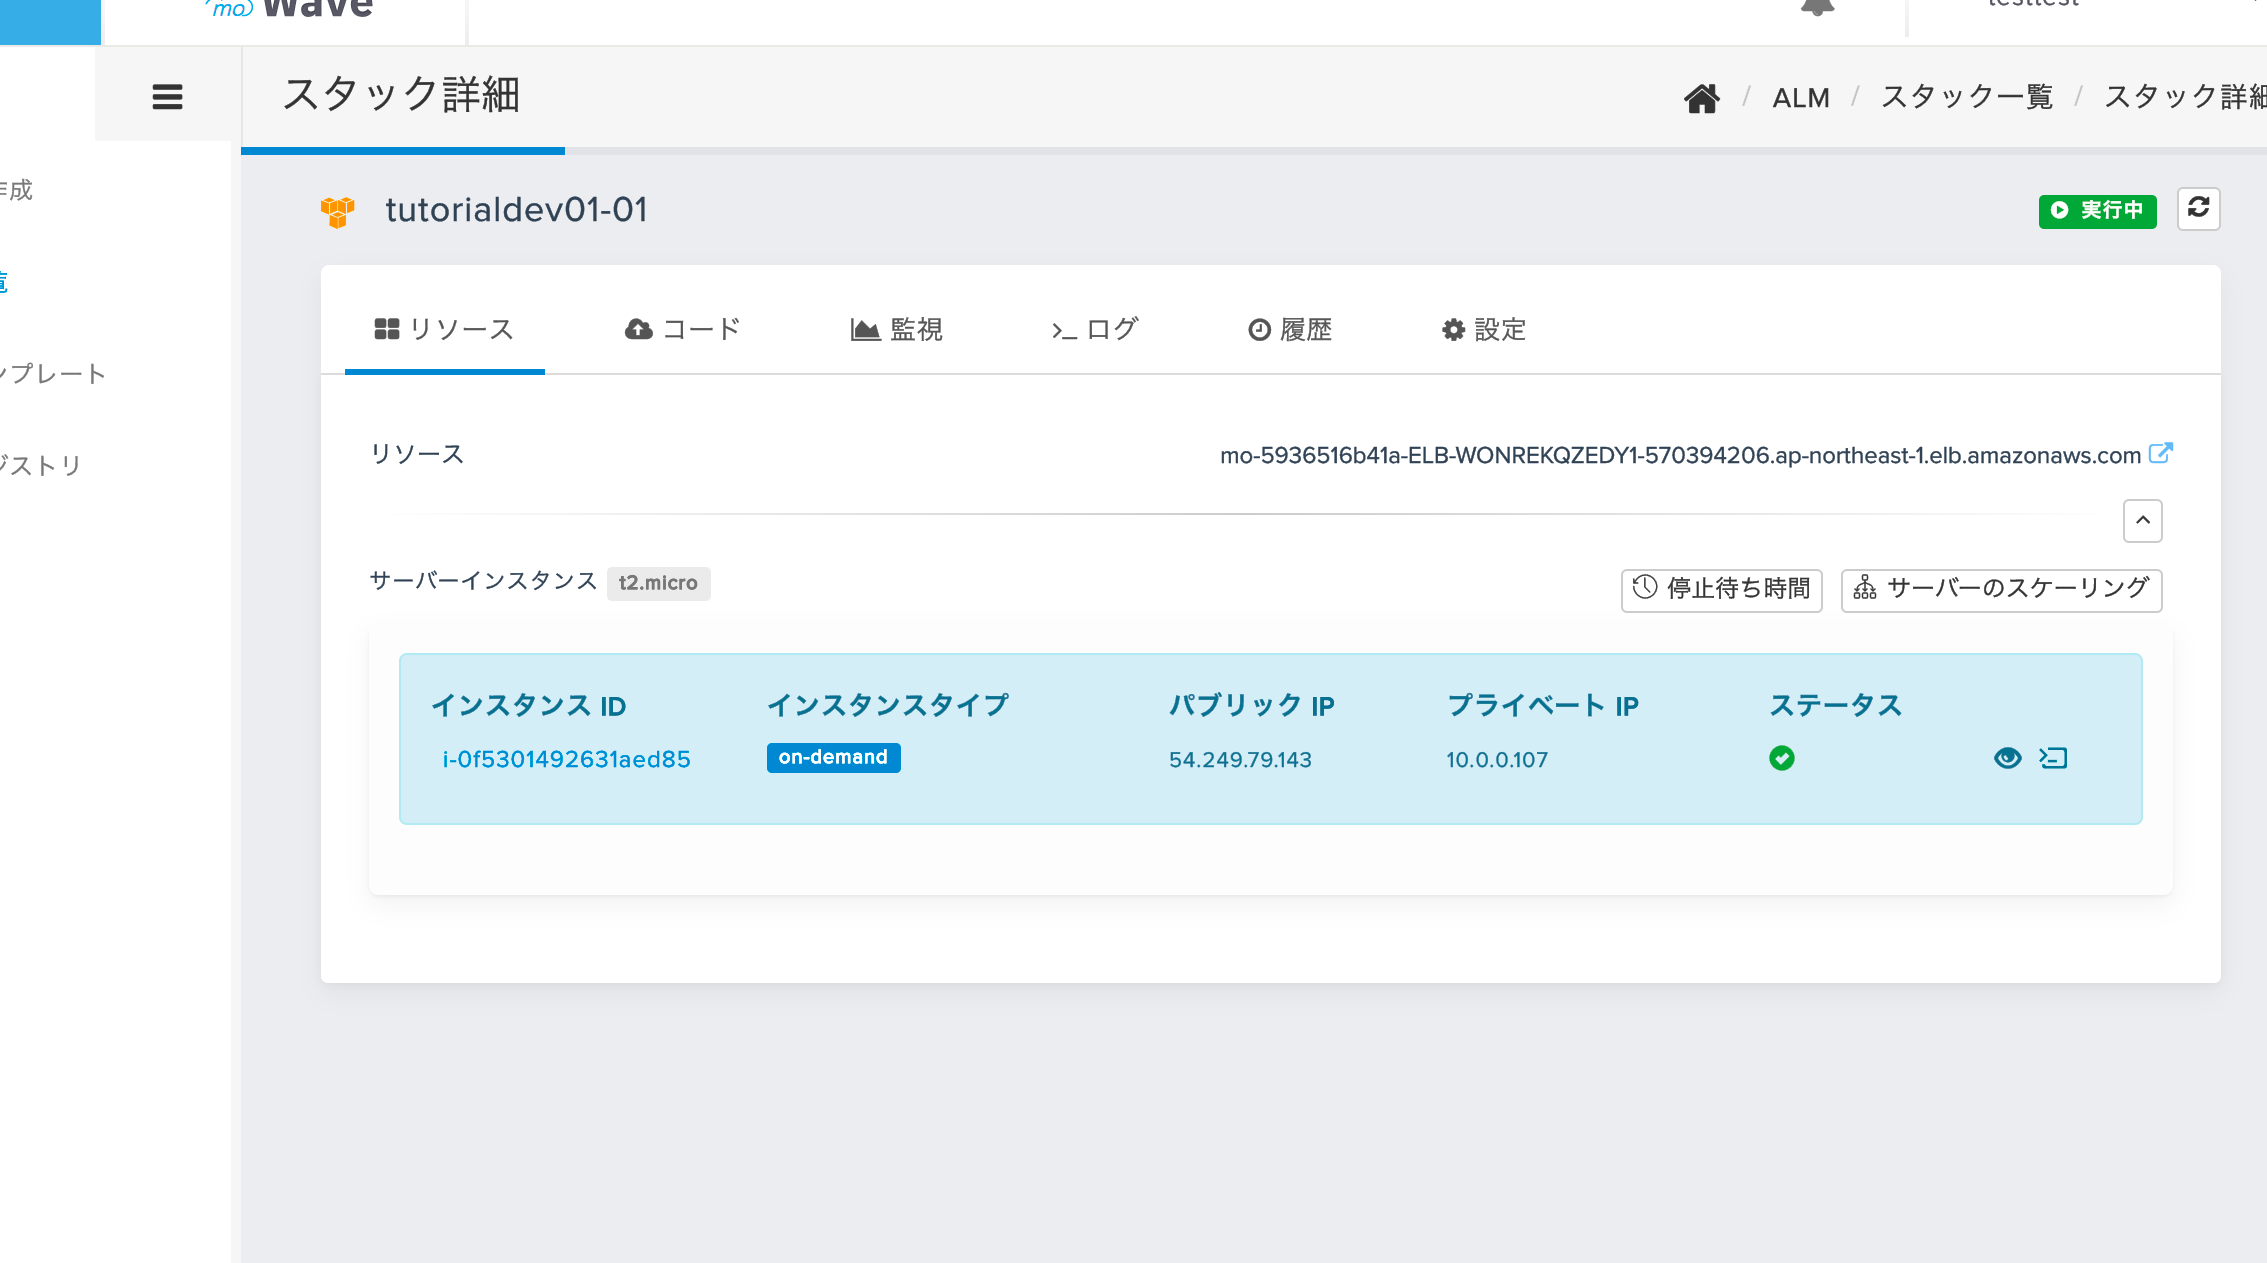Collapse the resource section chevron
The image size is (2267, 1263).
click(x=2142, y=520)
